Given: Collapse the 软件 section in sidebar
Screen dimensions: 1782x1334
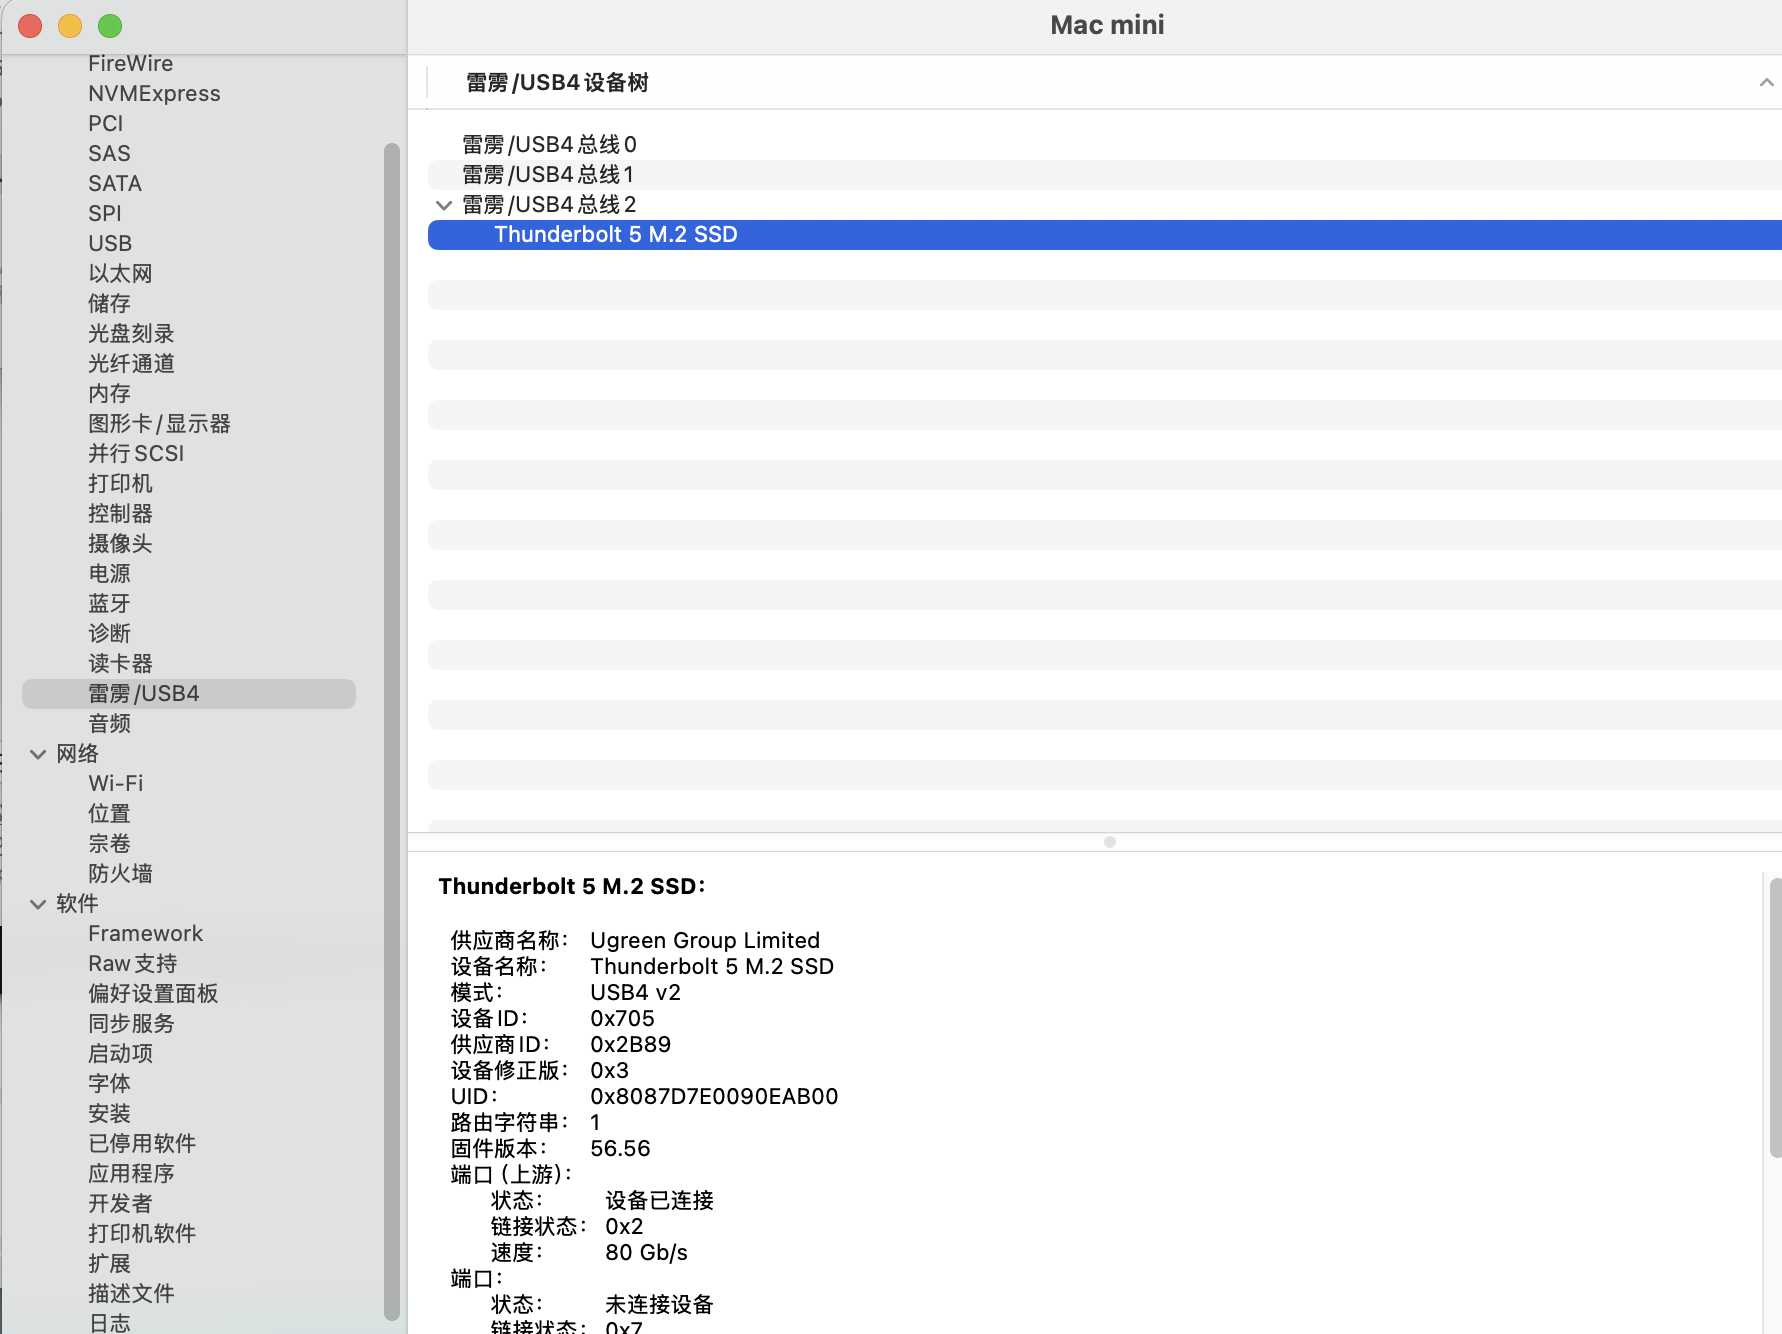Looking at the screenshot, I should point(38,904).
